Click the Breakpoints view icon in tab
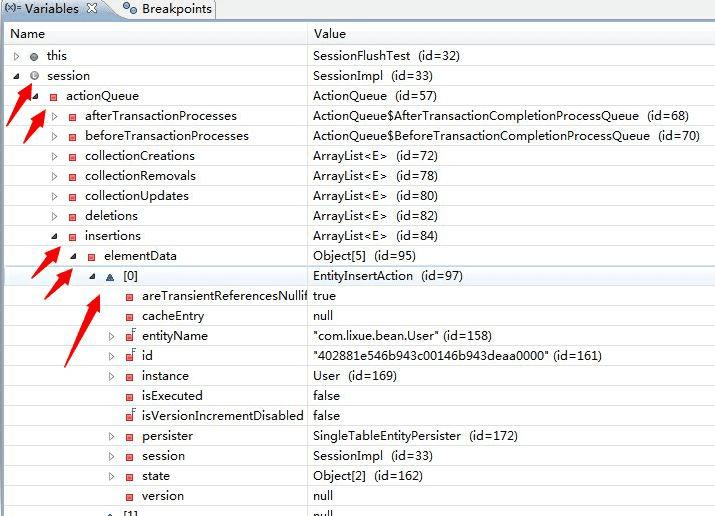This screenshot has height=516, width=715. (x=130, y=8)
